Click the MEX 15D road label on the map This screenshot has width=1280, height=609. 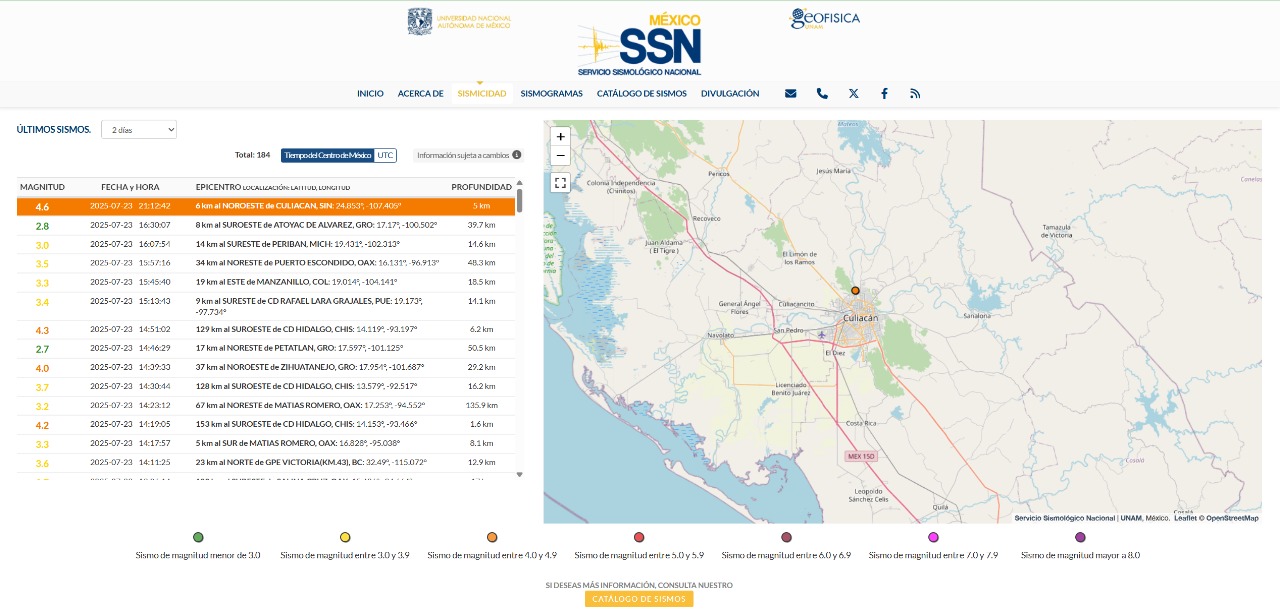point(859,456)
